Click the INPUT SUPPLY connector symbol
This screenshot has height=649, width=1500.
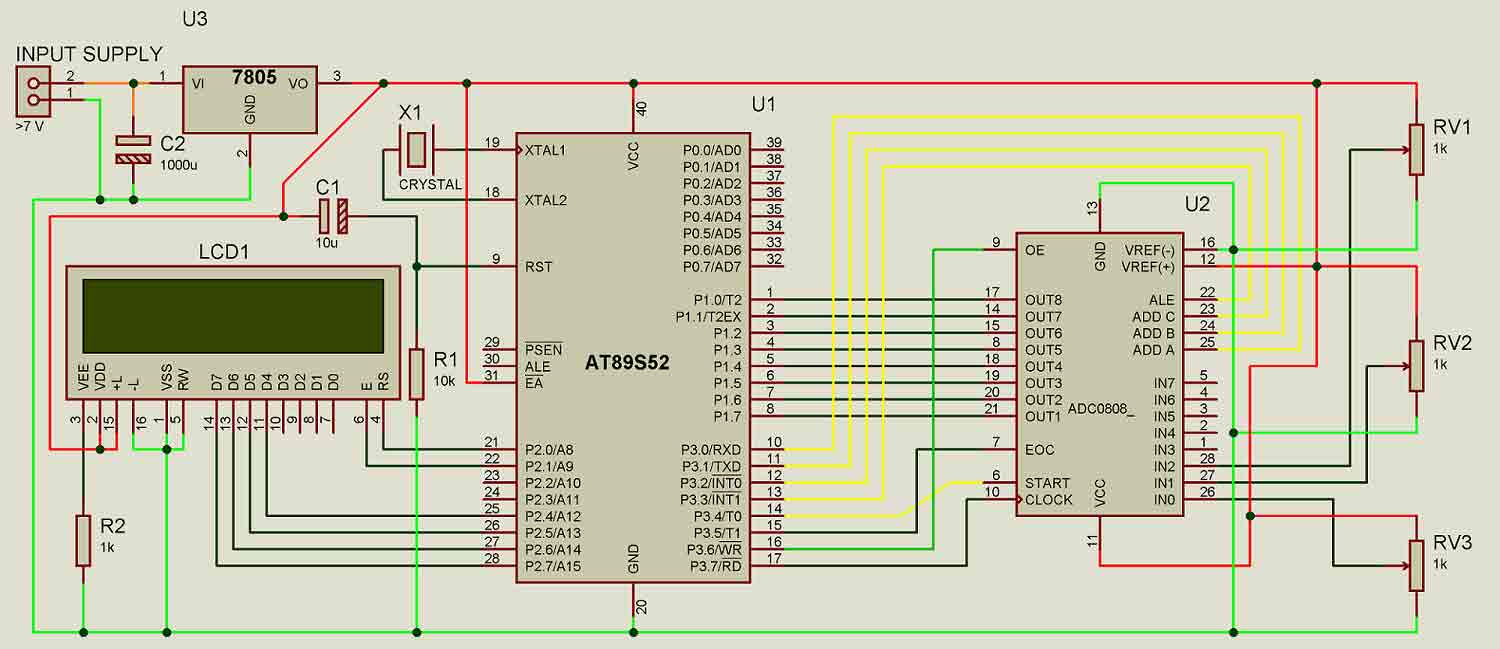click(x=35, y=90)
